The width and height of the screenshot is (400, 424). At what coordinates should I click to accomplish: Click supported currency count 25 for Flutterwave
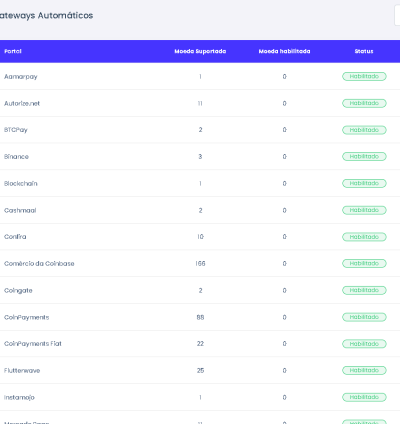200,370
